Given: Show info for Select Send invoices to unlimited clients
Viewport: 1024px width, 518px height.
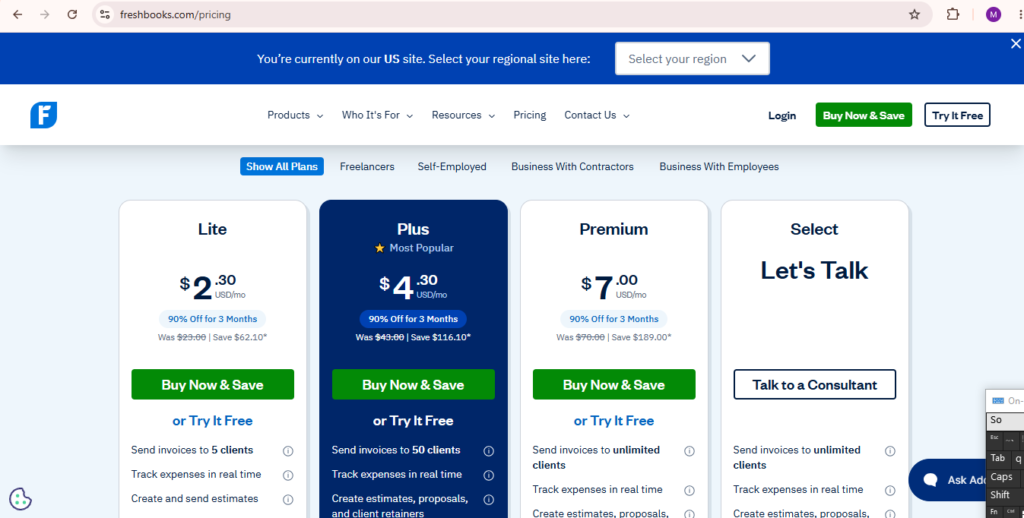Looking at the screenshot, I should [x=889, y=451].
